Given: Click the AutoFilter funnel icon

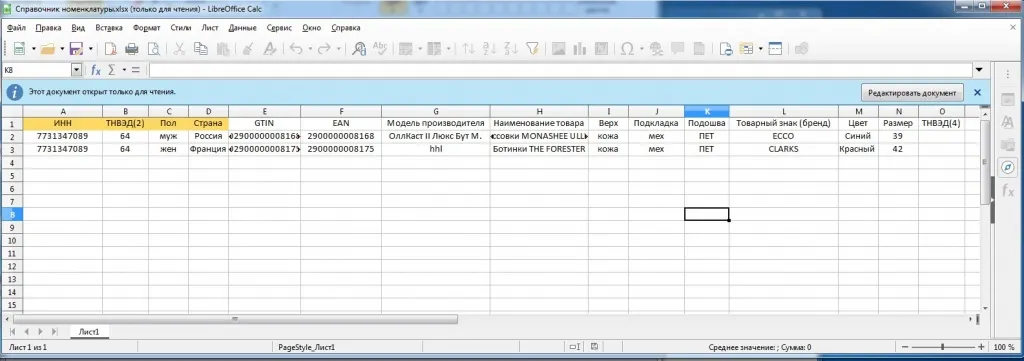Looking at the screenshot, I should coord(533,49).
